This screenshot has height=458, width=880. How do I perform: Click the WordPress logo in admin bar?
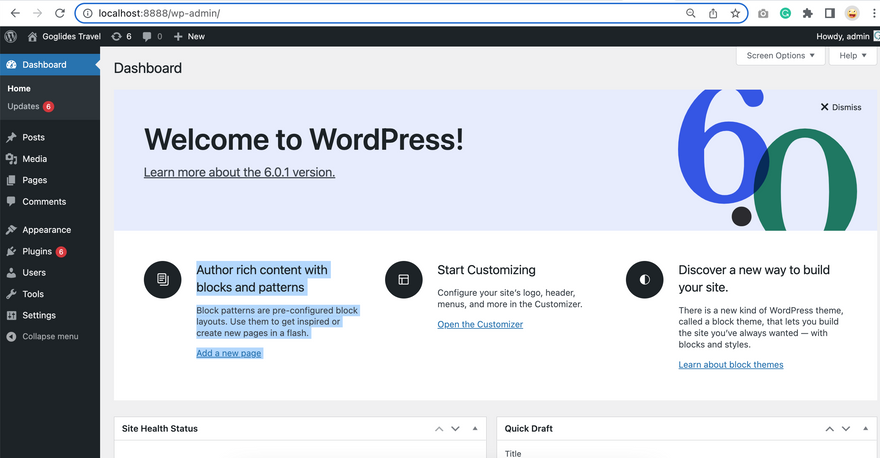11,36
